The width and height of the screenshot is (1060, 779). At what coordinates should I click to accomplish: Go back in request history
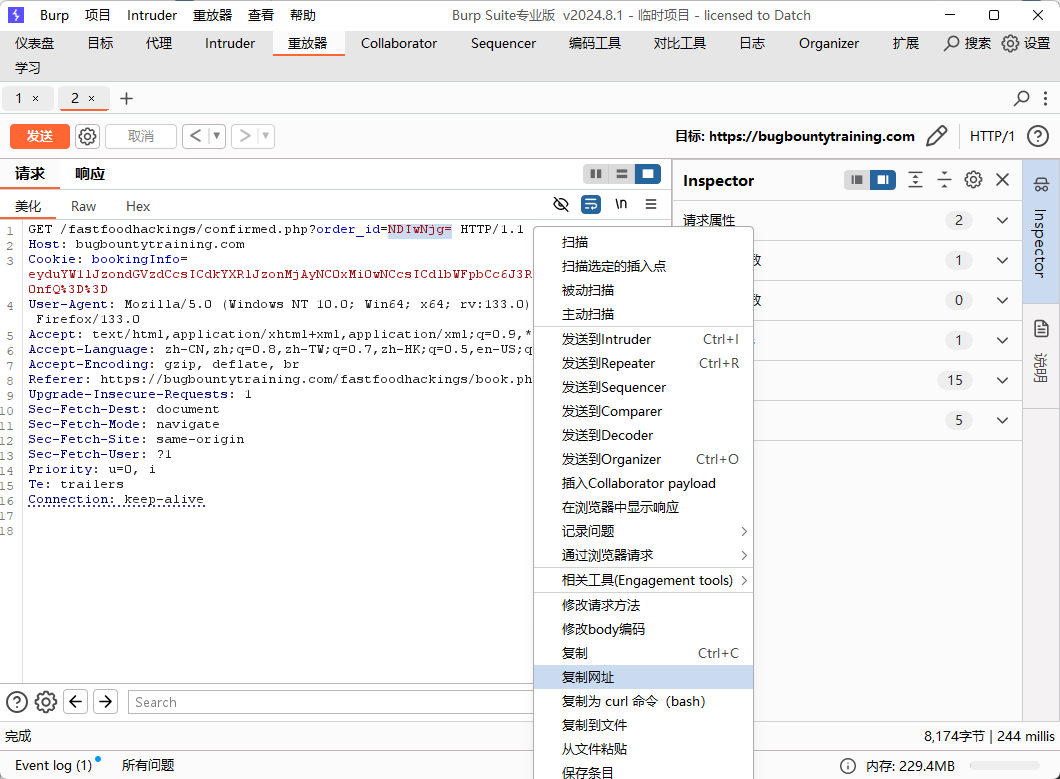click(195, 137)
